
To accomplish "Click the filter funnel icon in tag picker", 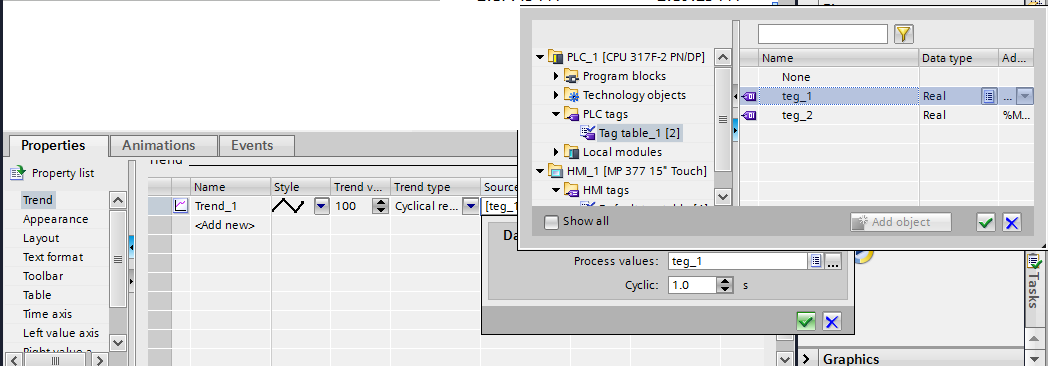I will click(904, 34).
